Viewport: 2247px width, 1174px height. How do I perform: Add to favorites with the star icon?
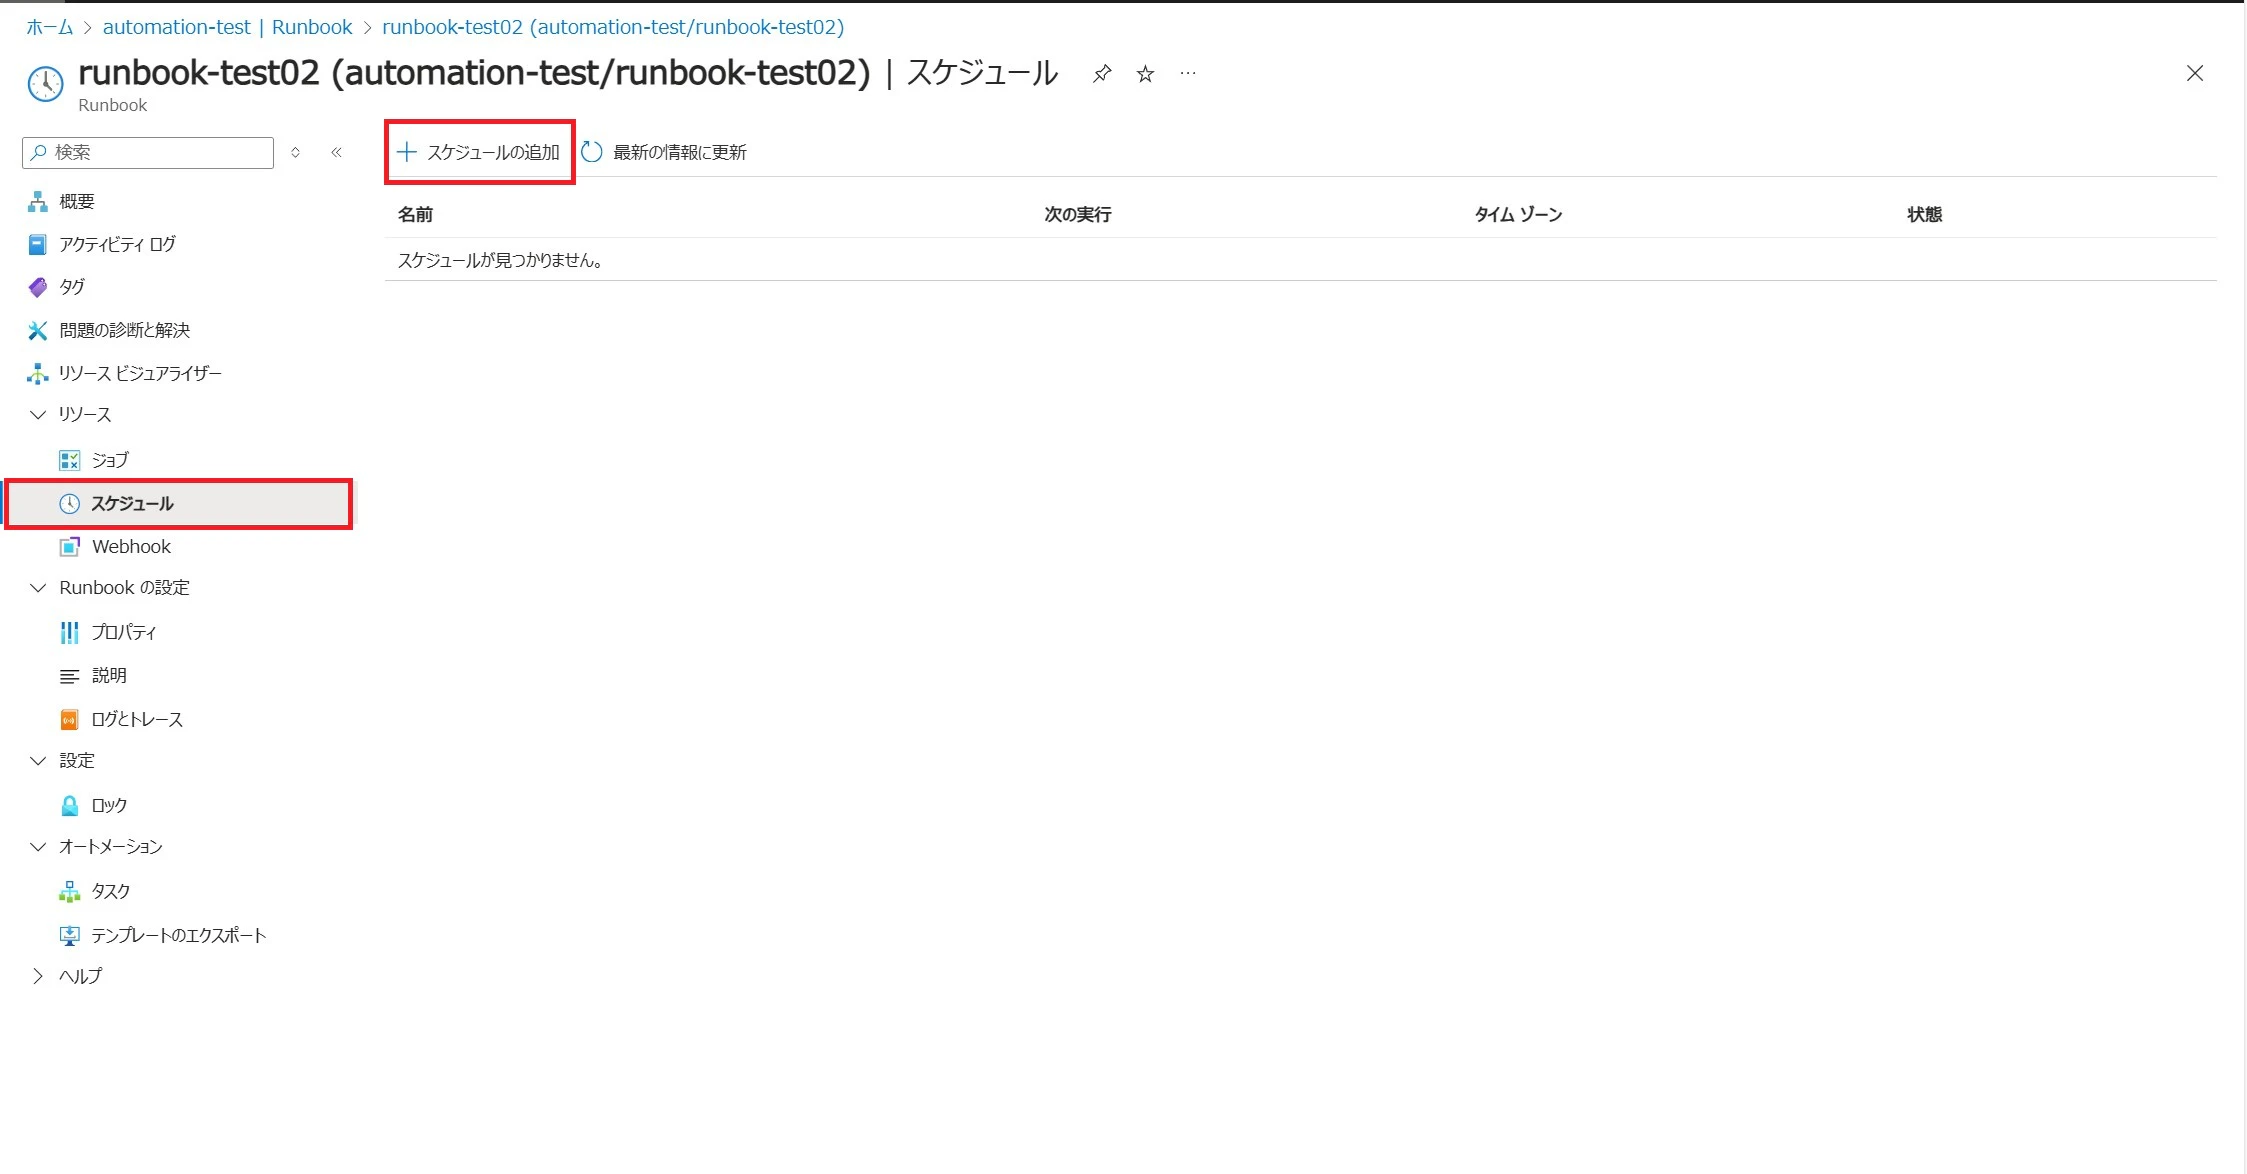(1145, 74)
